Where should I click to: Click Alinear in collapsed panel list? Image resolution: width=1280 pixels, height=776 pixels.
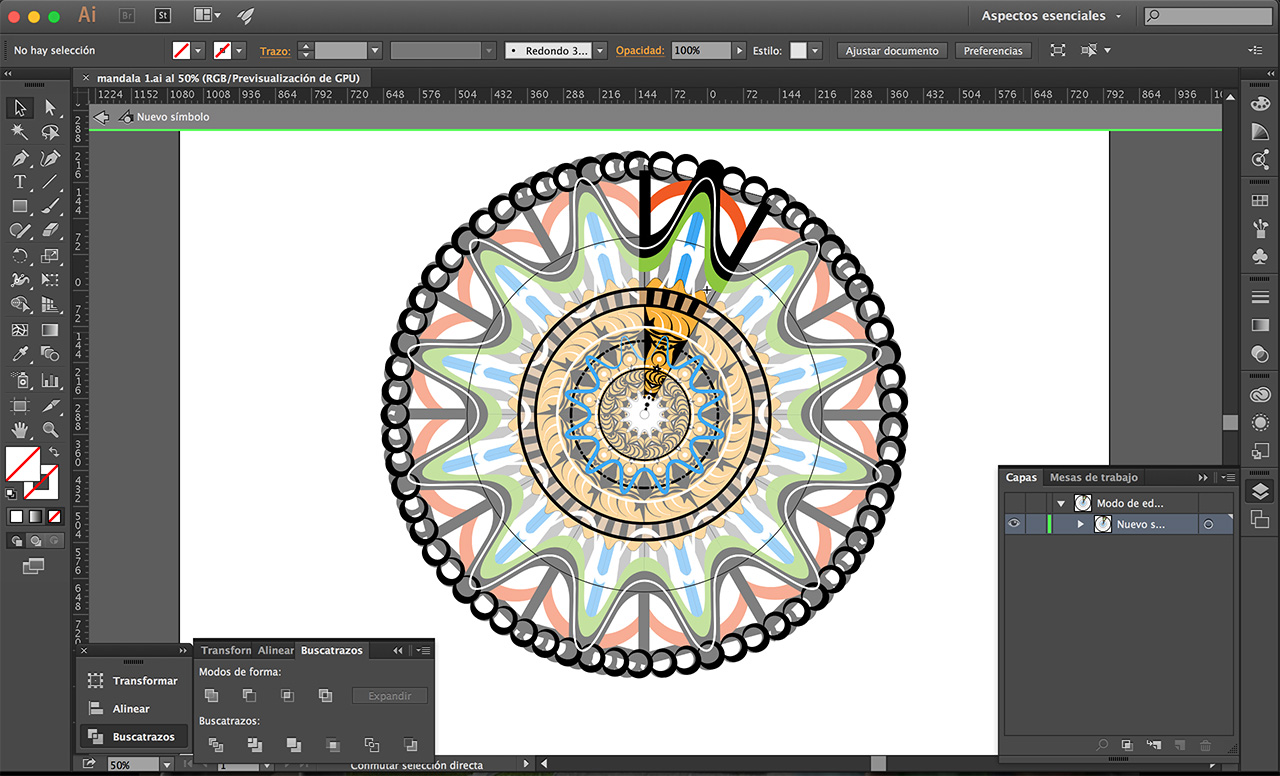132,708
